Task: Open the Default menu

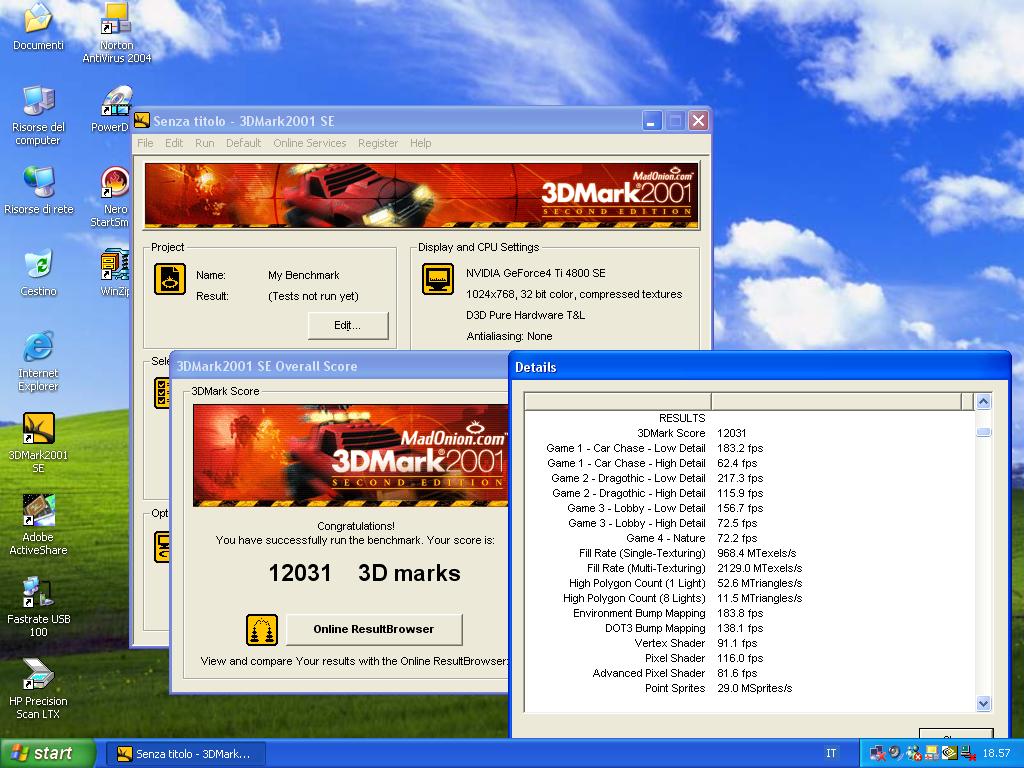Action: [x=244, y=143]
